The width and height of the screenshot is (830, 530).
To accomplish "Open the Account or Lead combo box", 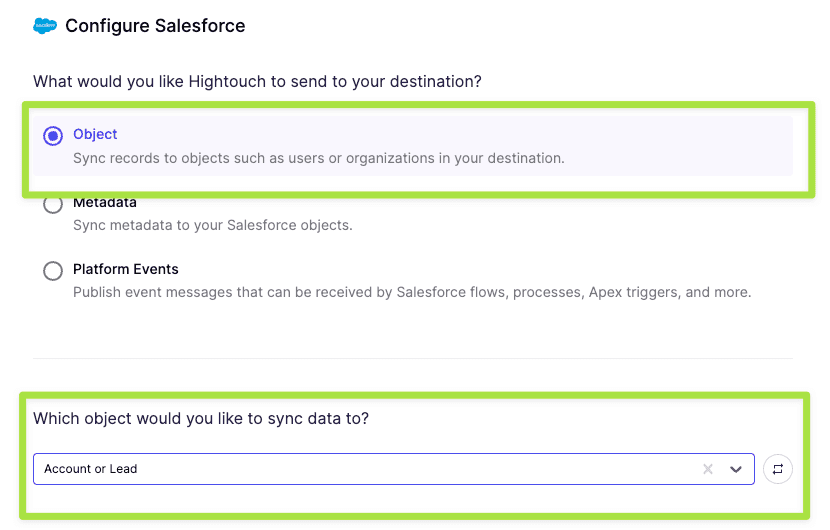I will coord(360,469).
